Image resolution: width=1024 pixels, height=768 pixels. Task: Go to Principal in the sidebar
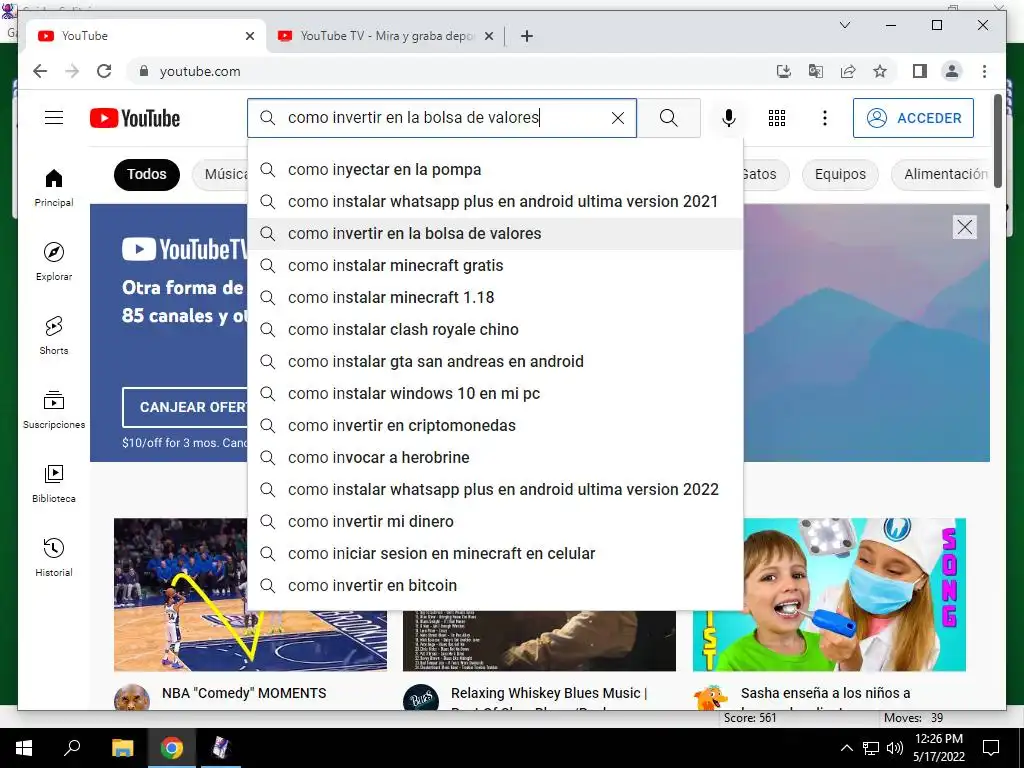pyautogui.click(x=54, y=188)
